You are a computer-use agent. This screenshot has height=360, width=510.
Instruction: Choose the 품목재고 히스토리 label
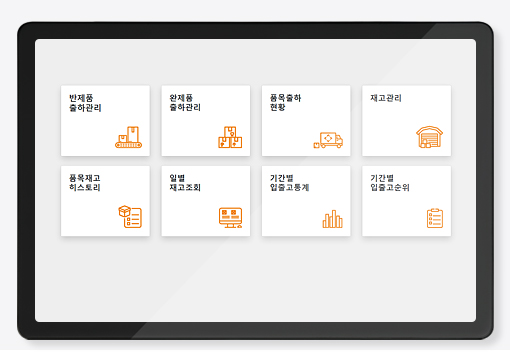(85, 183)
